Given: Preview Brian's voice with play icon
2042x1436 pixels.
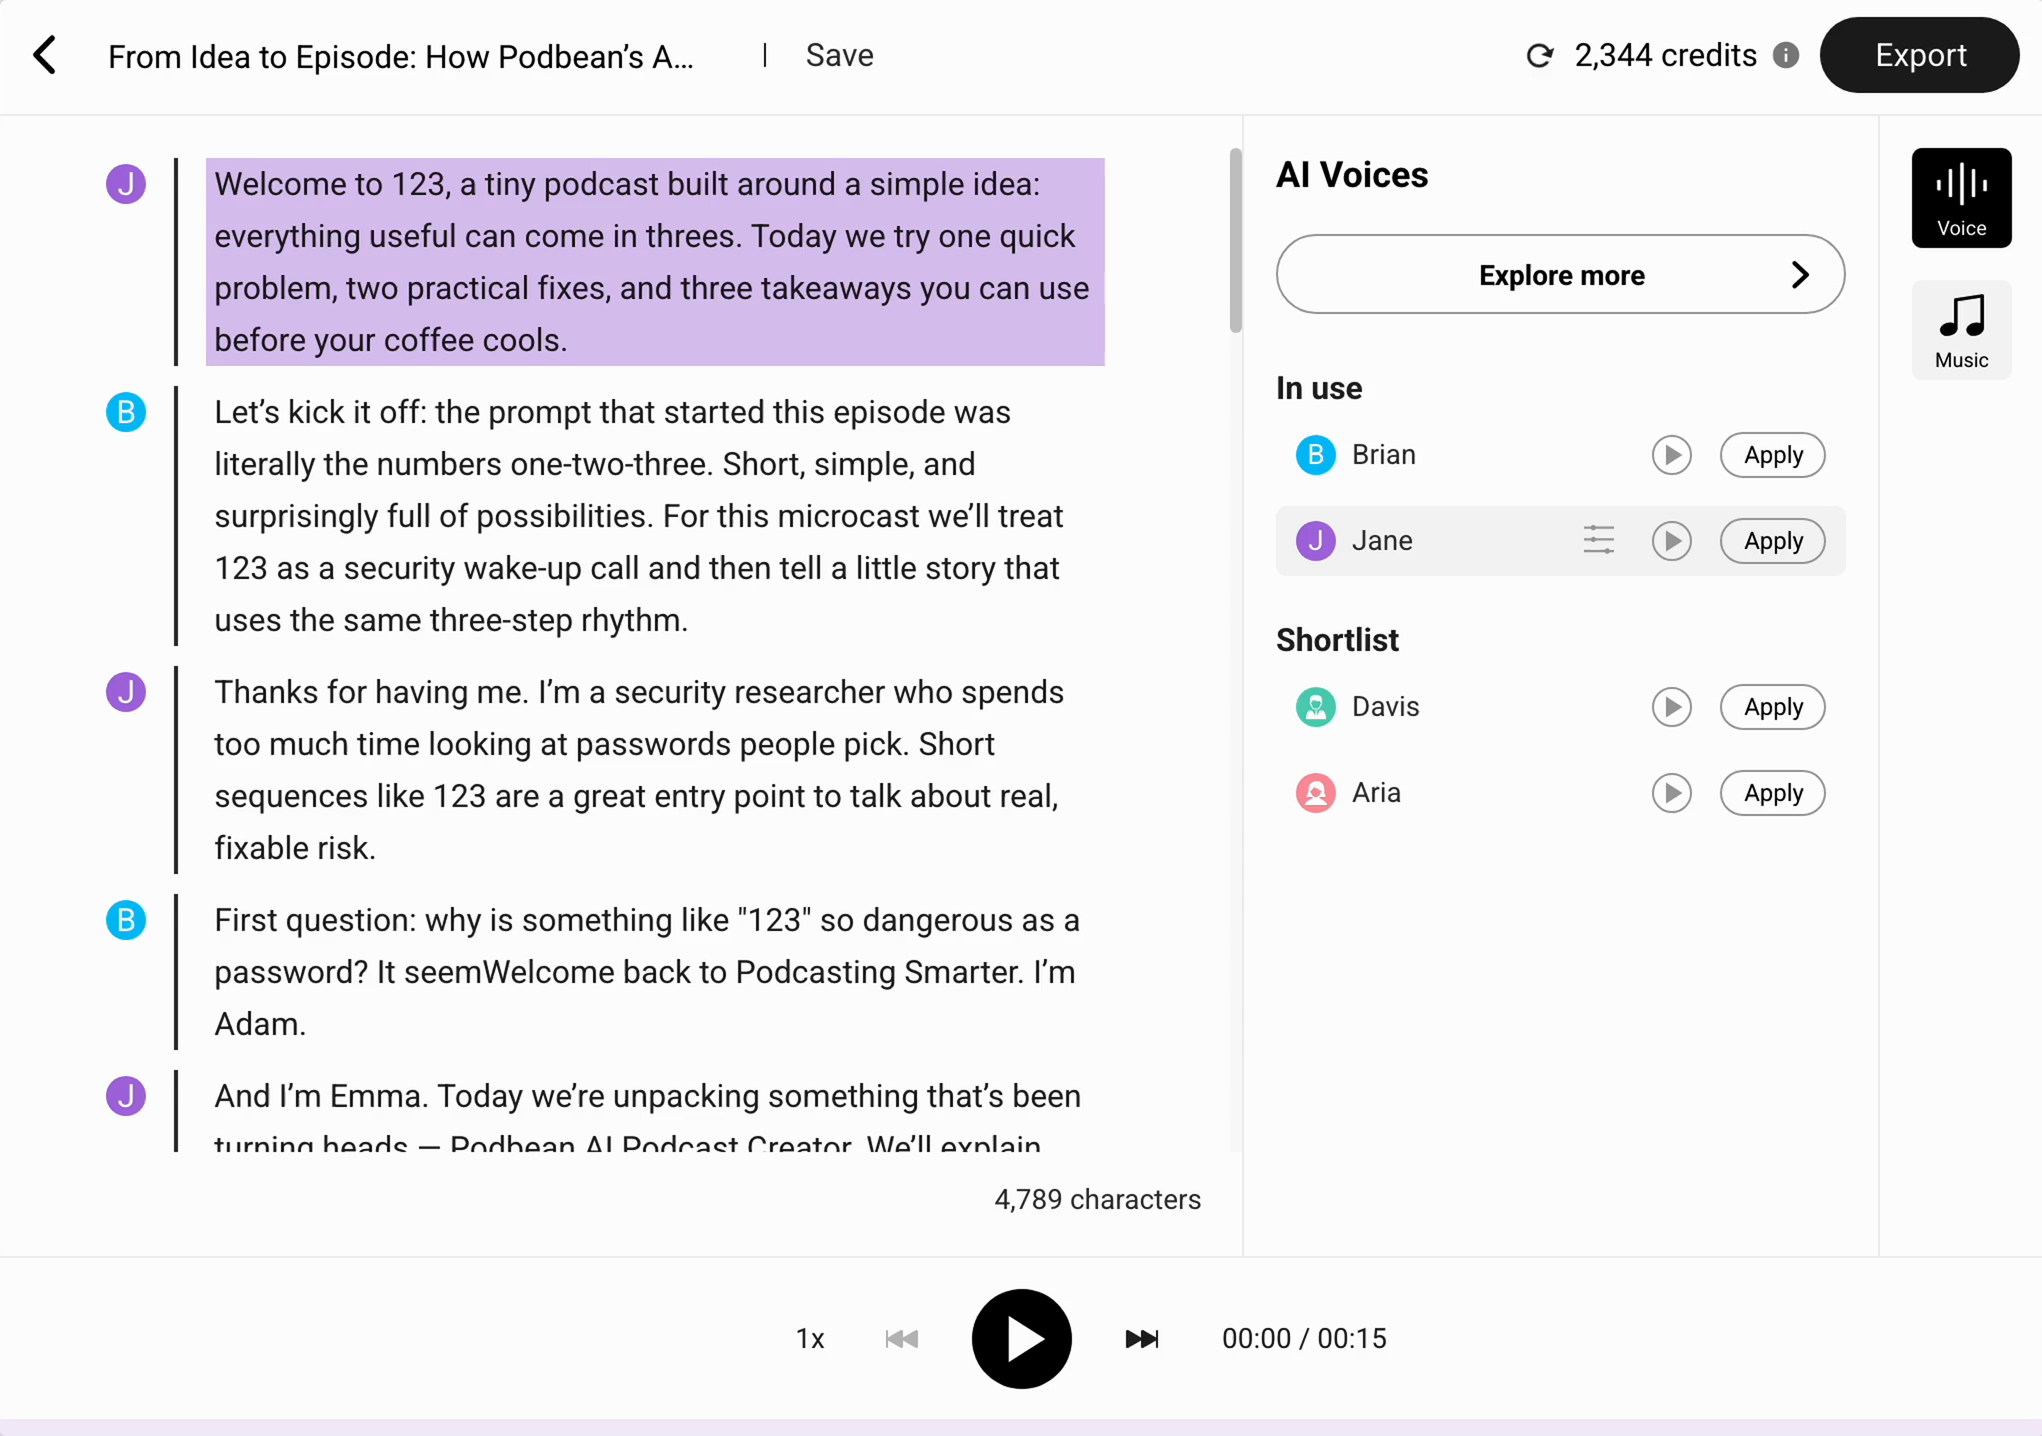Looking at the screenshot, I should click(1671, 455).
